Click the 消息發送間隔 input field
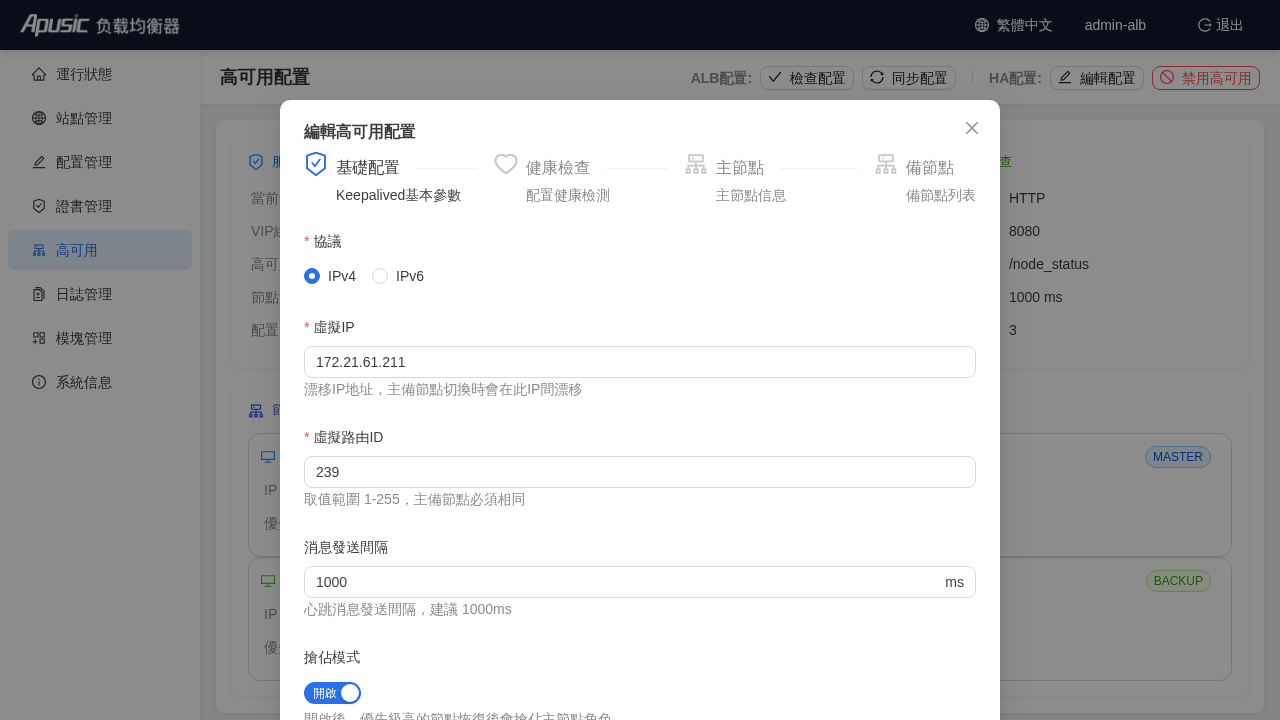Viewport: 1280px width, 720px height. tap(640, 582)
